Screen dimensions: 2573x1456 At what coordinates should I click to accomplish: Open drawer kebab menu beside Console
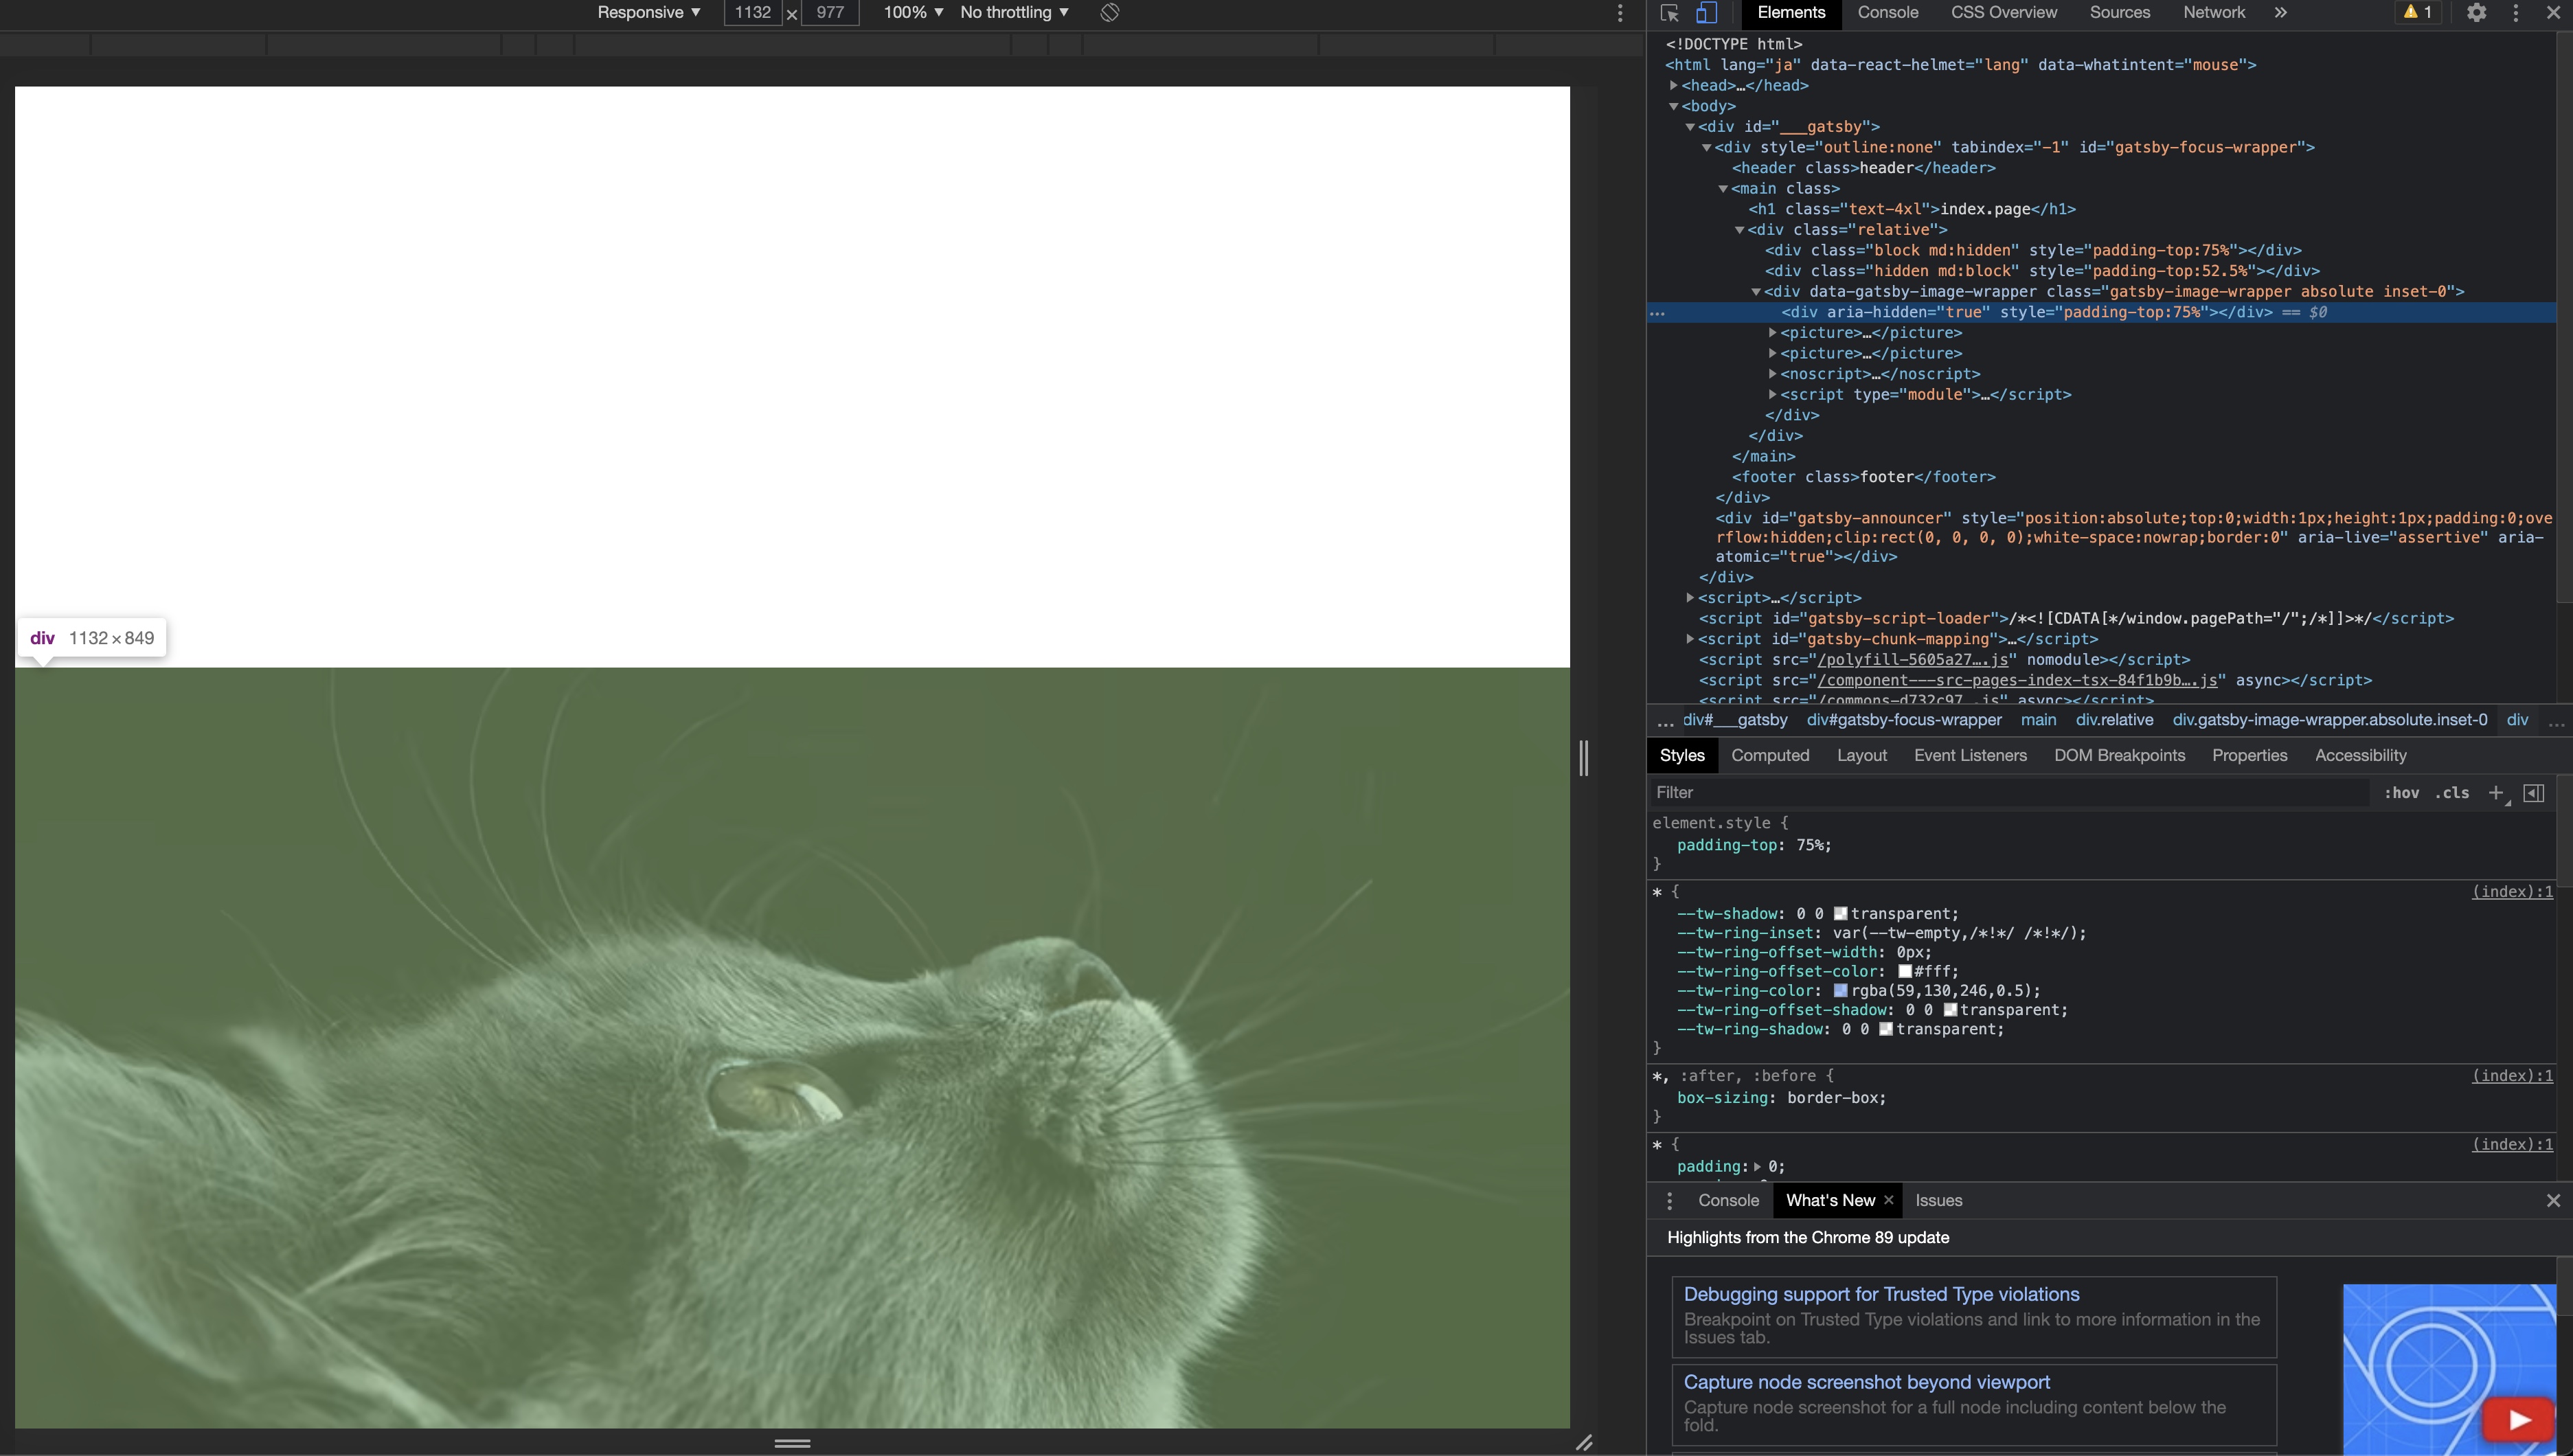pos(1669,1201)
